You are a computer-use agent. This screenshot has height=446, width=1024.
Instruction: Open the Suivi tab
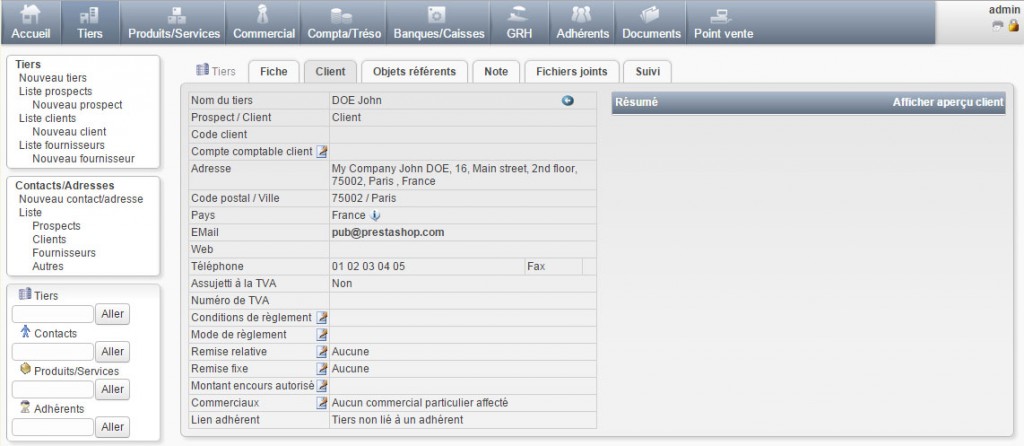pos(647,72)
